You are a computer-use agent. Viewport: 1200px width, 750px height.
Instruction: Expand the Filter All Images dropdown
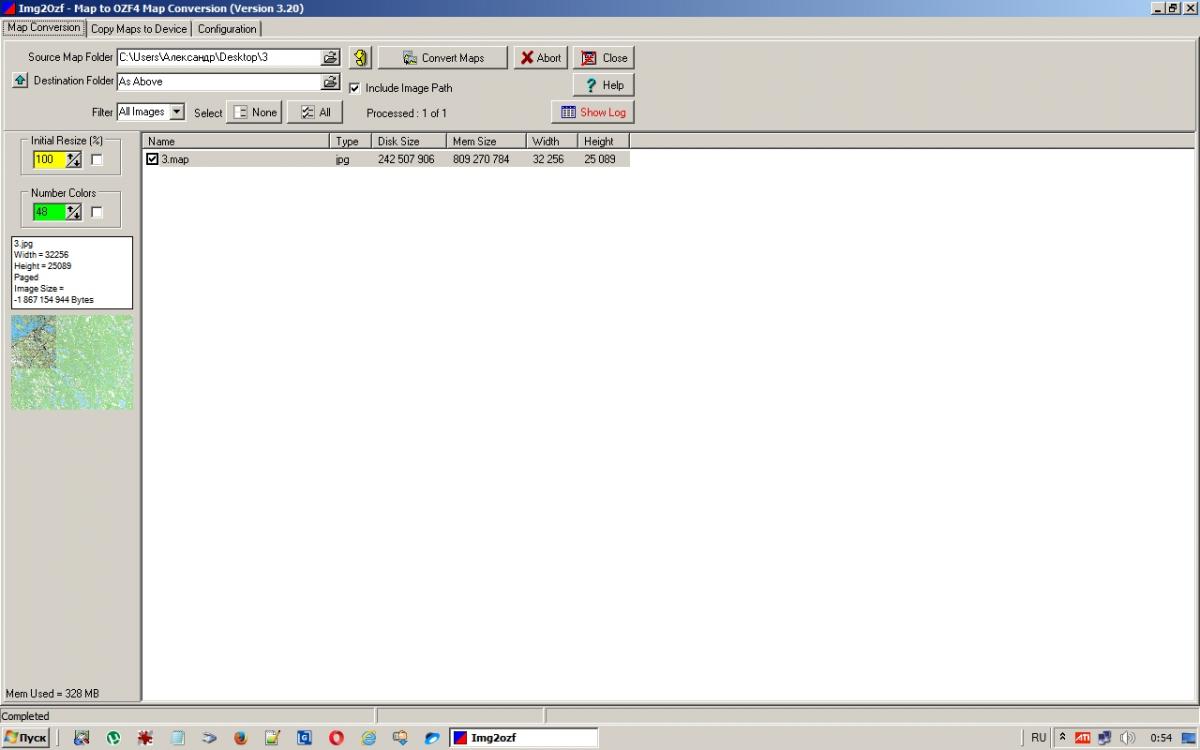click(176, 112)
